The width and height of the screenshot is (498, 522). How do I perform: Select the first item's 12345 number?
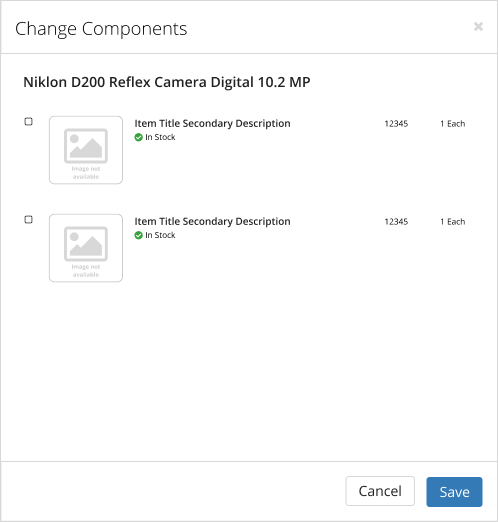396,124
